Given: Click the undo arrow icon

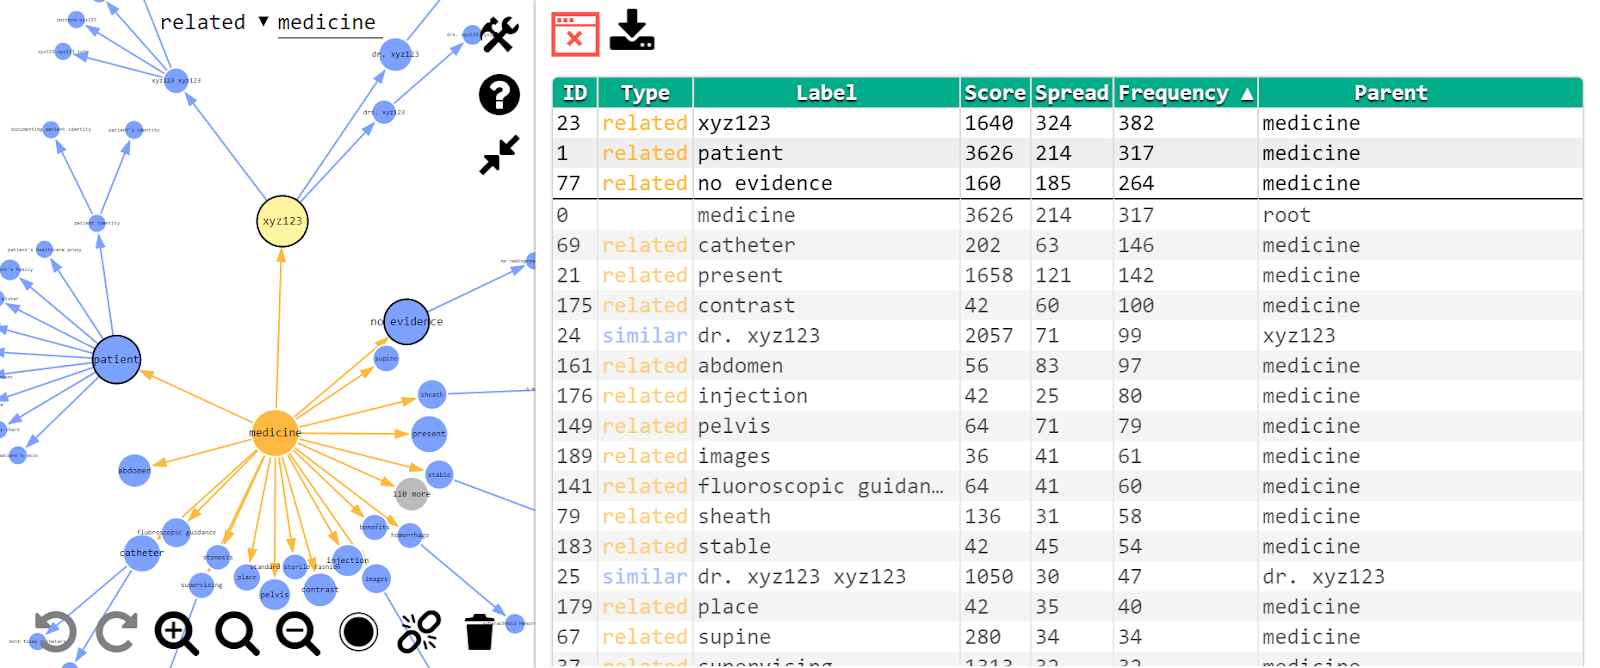Looking at the screenshot, I should [55, 632].
